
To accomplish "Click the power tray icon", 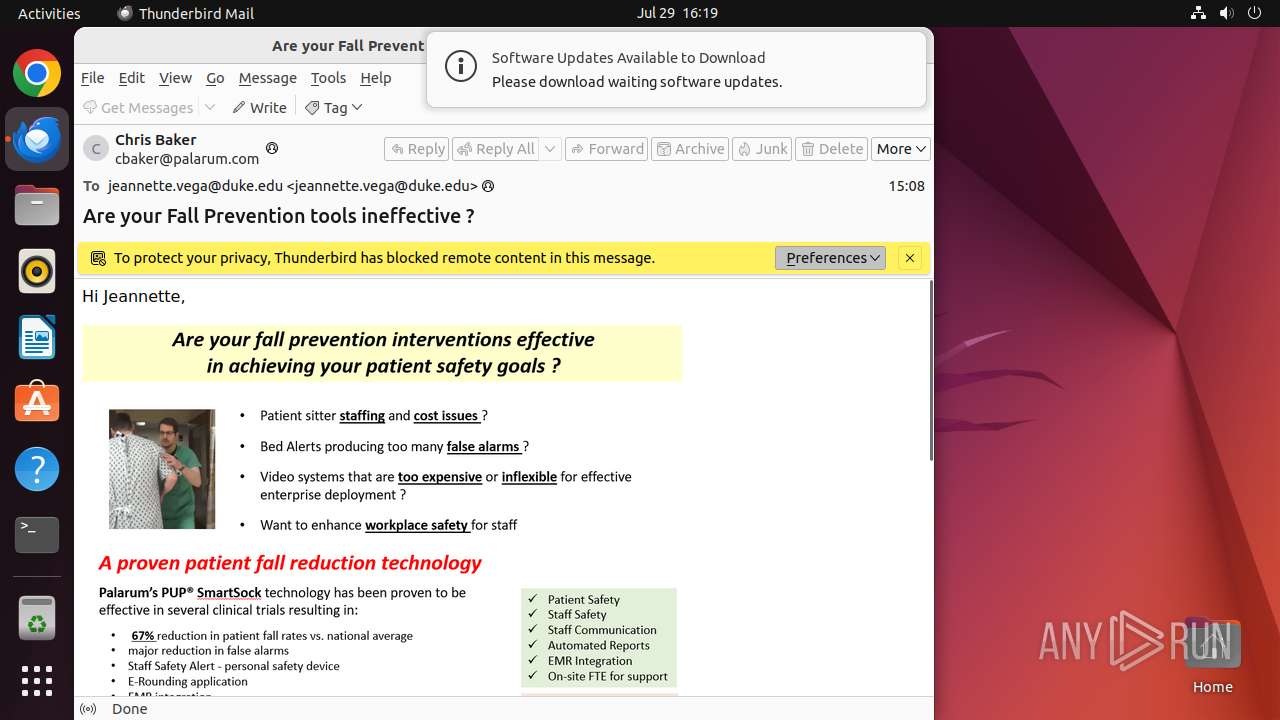I will click(1254, 13).
